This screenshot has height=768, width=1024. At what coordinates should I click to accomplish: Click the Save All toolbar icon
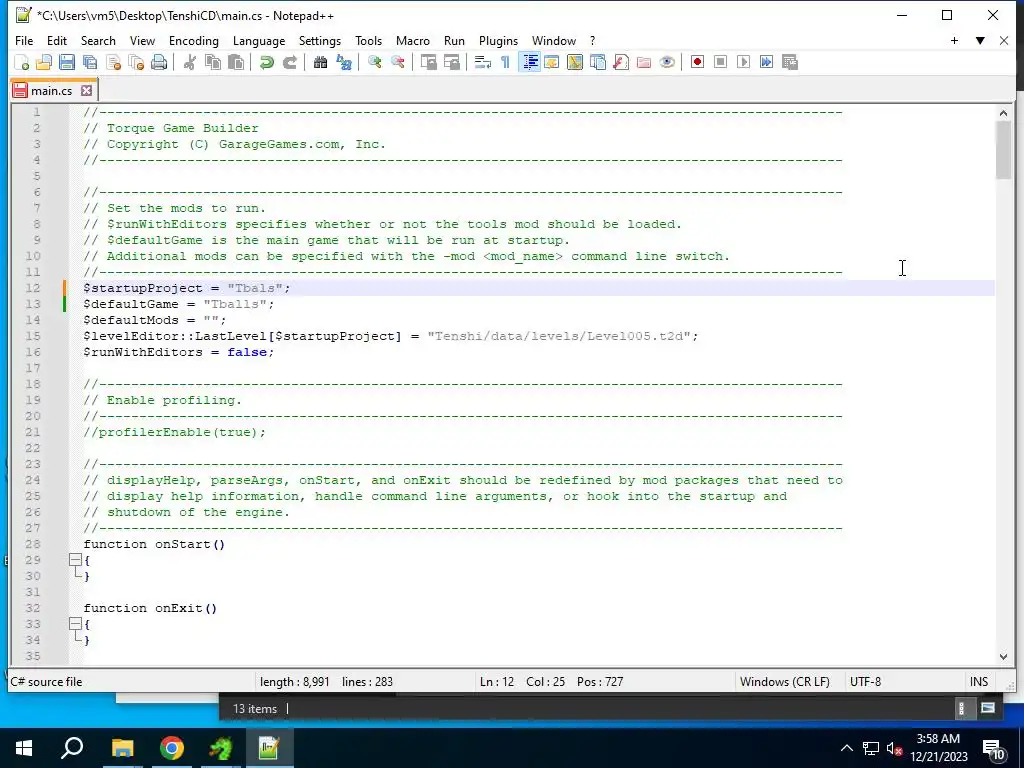pos(90,62)
